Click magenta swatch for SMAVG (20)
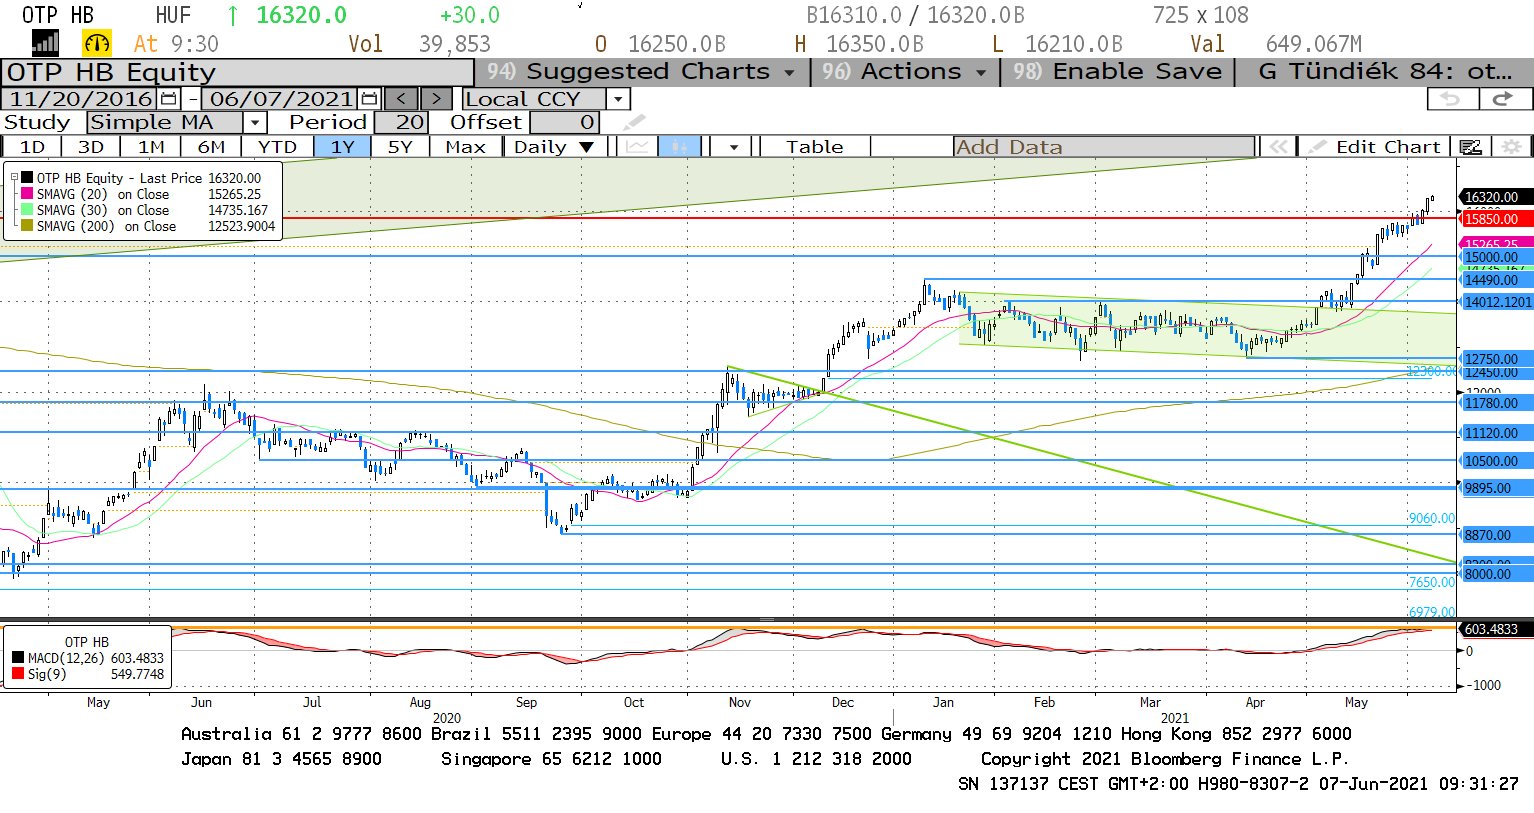This screenshot has height=813, width=1534. 27,194
